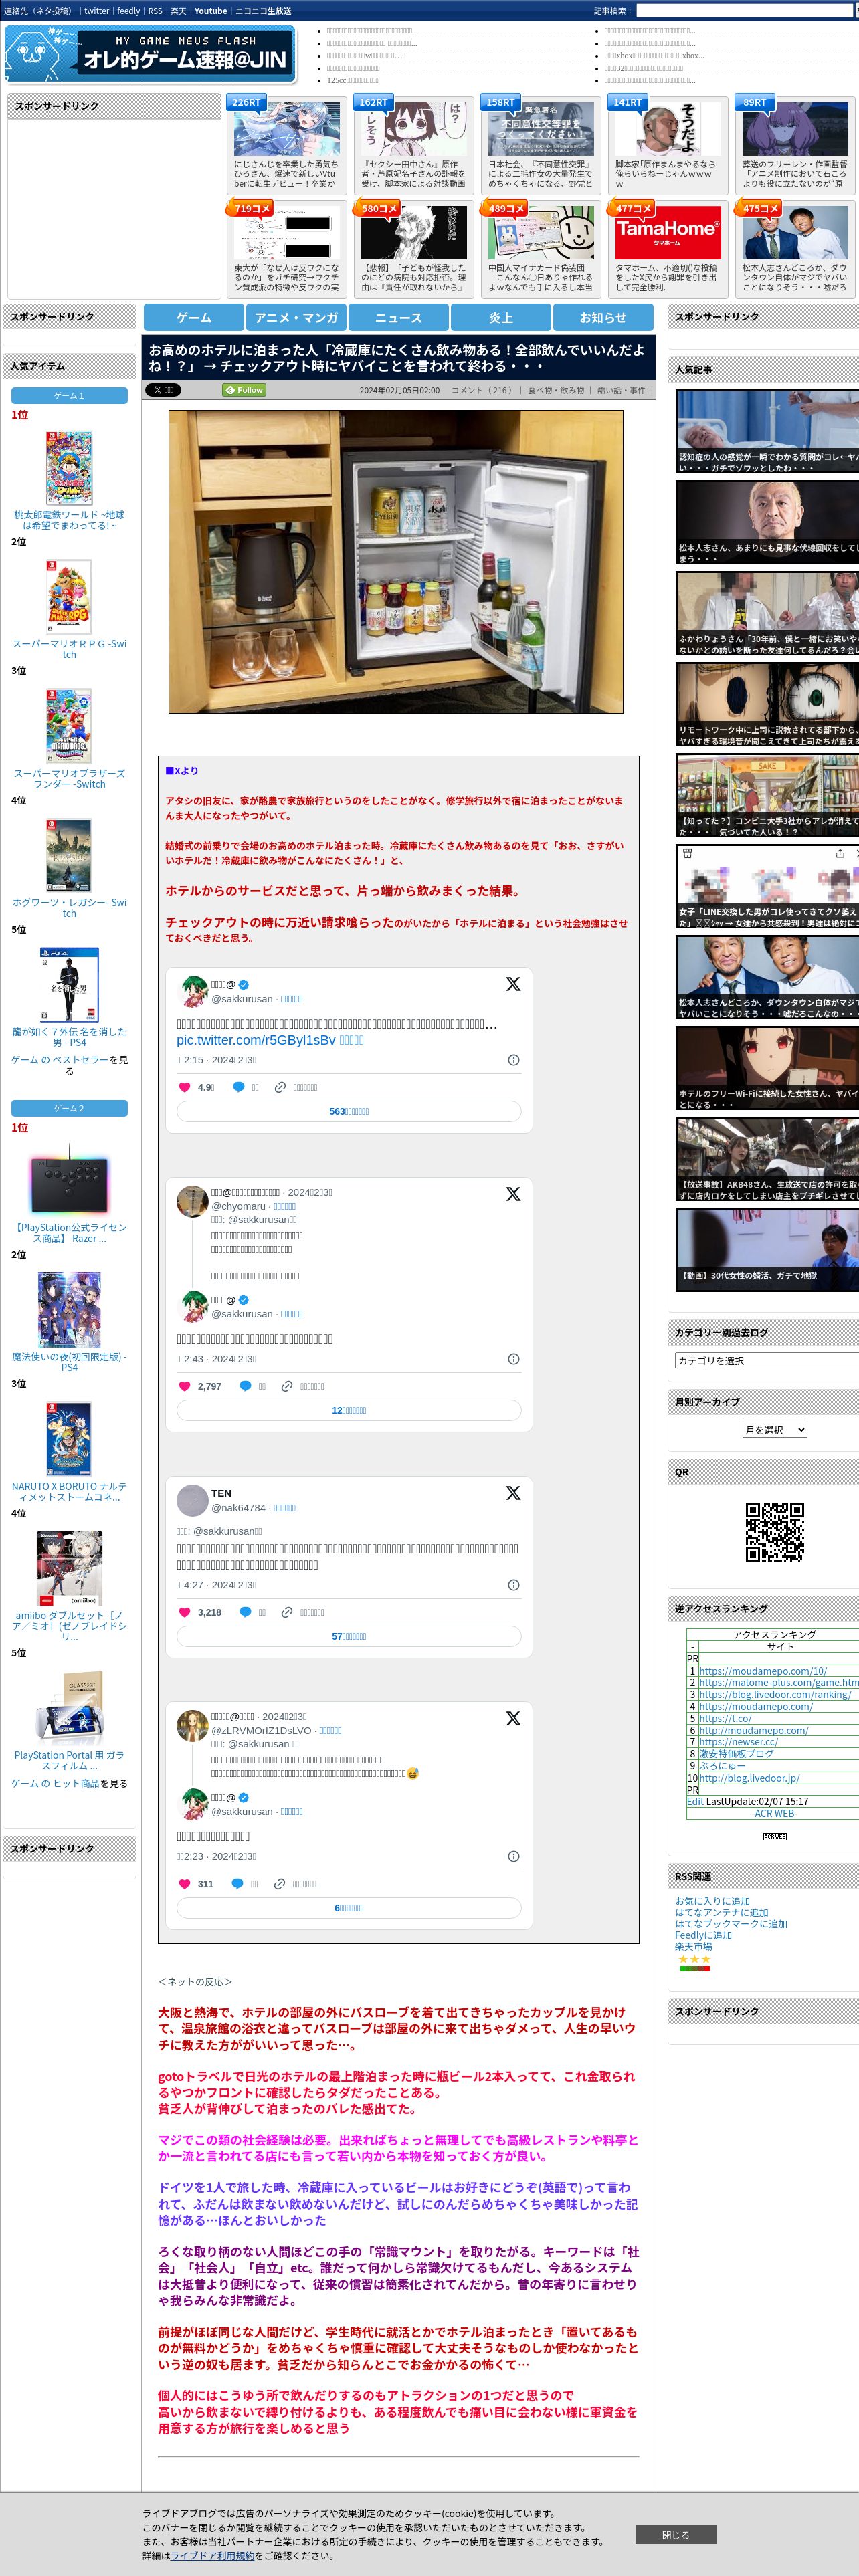This screenshot has width=859, height=2576.
Task: Click info icon beside 2:15 tweet timestamp
Action: click(513, 1060)
